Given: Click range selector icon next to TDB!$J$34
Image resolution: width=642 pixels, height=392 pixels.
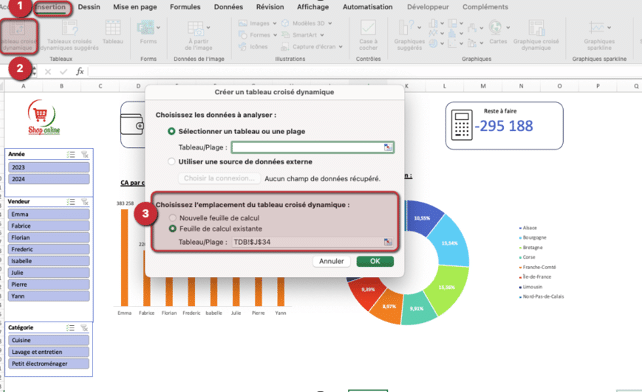Looking at the screenshot, I should [388, 242].
